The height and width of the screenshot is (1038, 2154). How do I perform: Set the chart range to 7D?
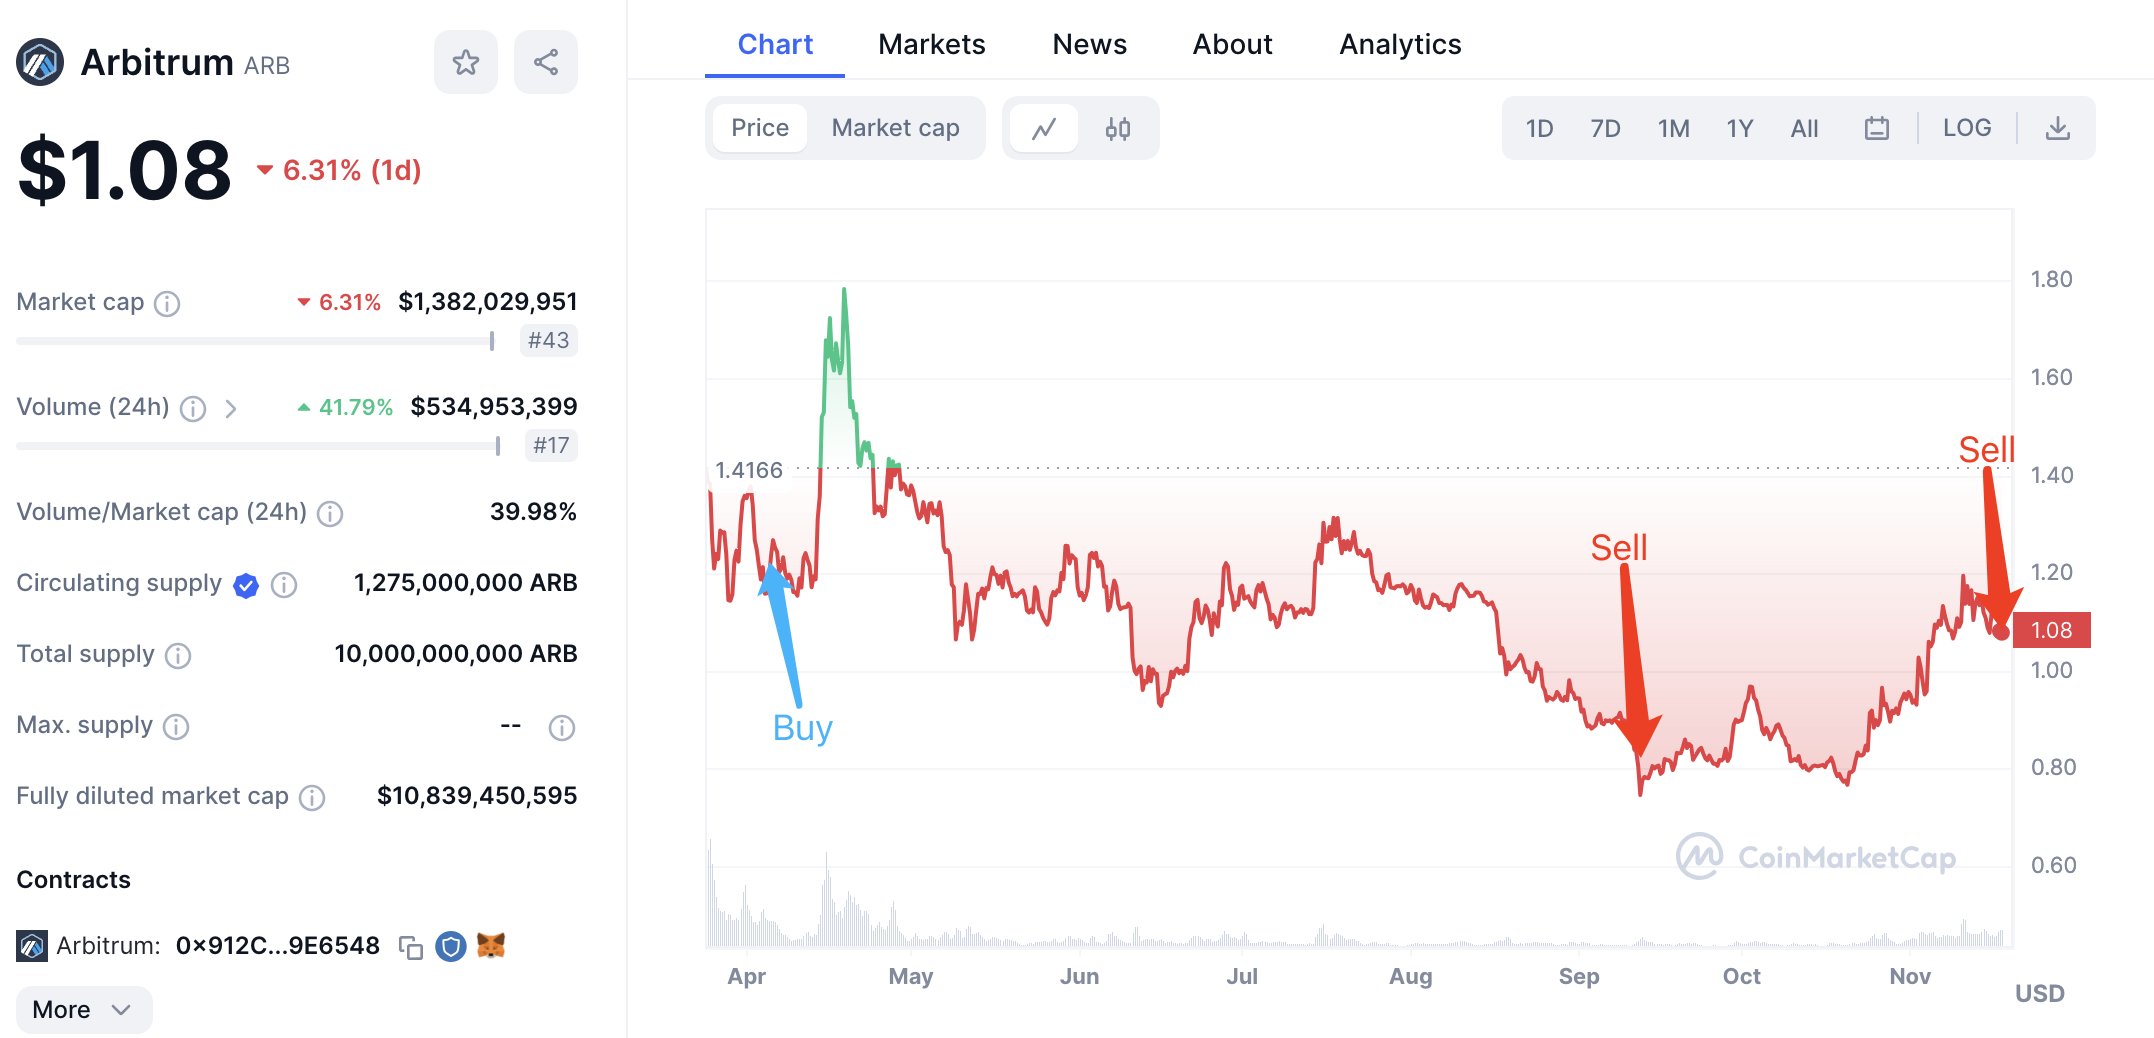1604,129
